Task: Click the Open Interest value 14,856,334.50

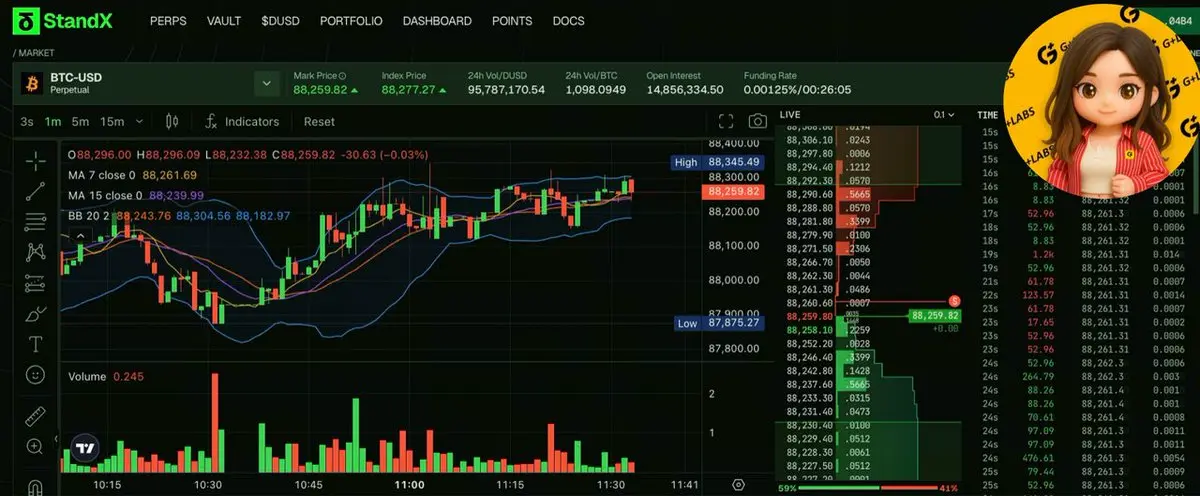Action: point(685,90)
